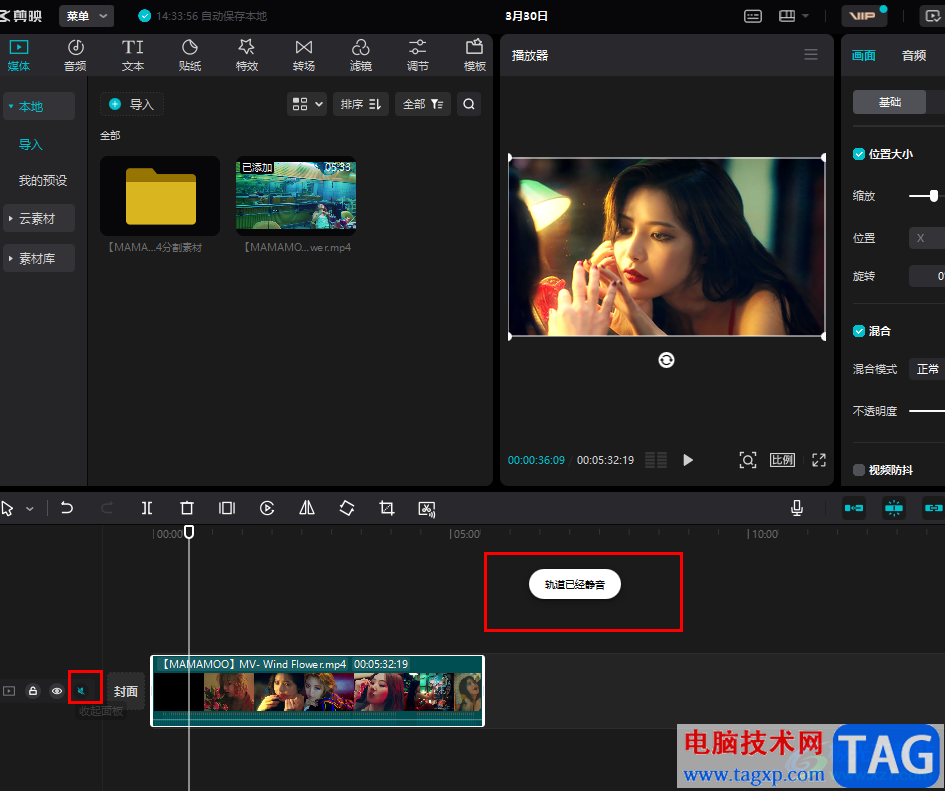Split the clip at the playhead
Viewport: 945px width, 791px height.
point(146,508)
